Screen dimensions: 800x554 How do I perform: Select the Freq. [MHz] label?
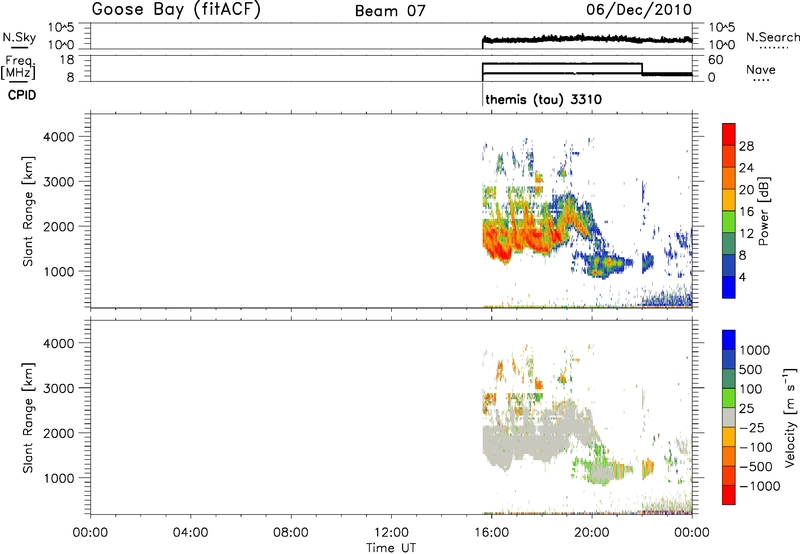[x=19, y=67]
